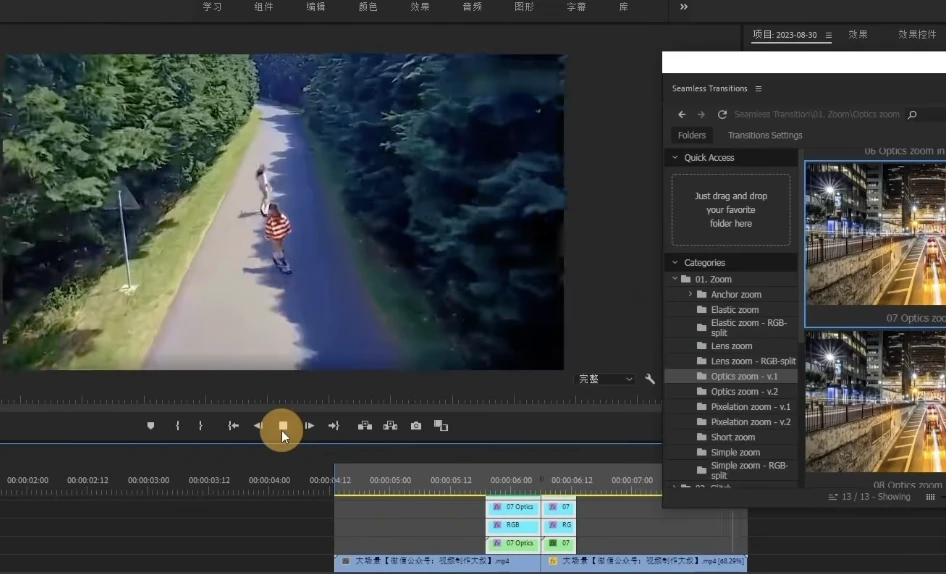Viewport: 946px width, 574px height.
Task: Select the 大场景 clip marked 68.29%
Action: point(644,561)
